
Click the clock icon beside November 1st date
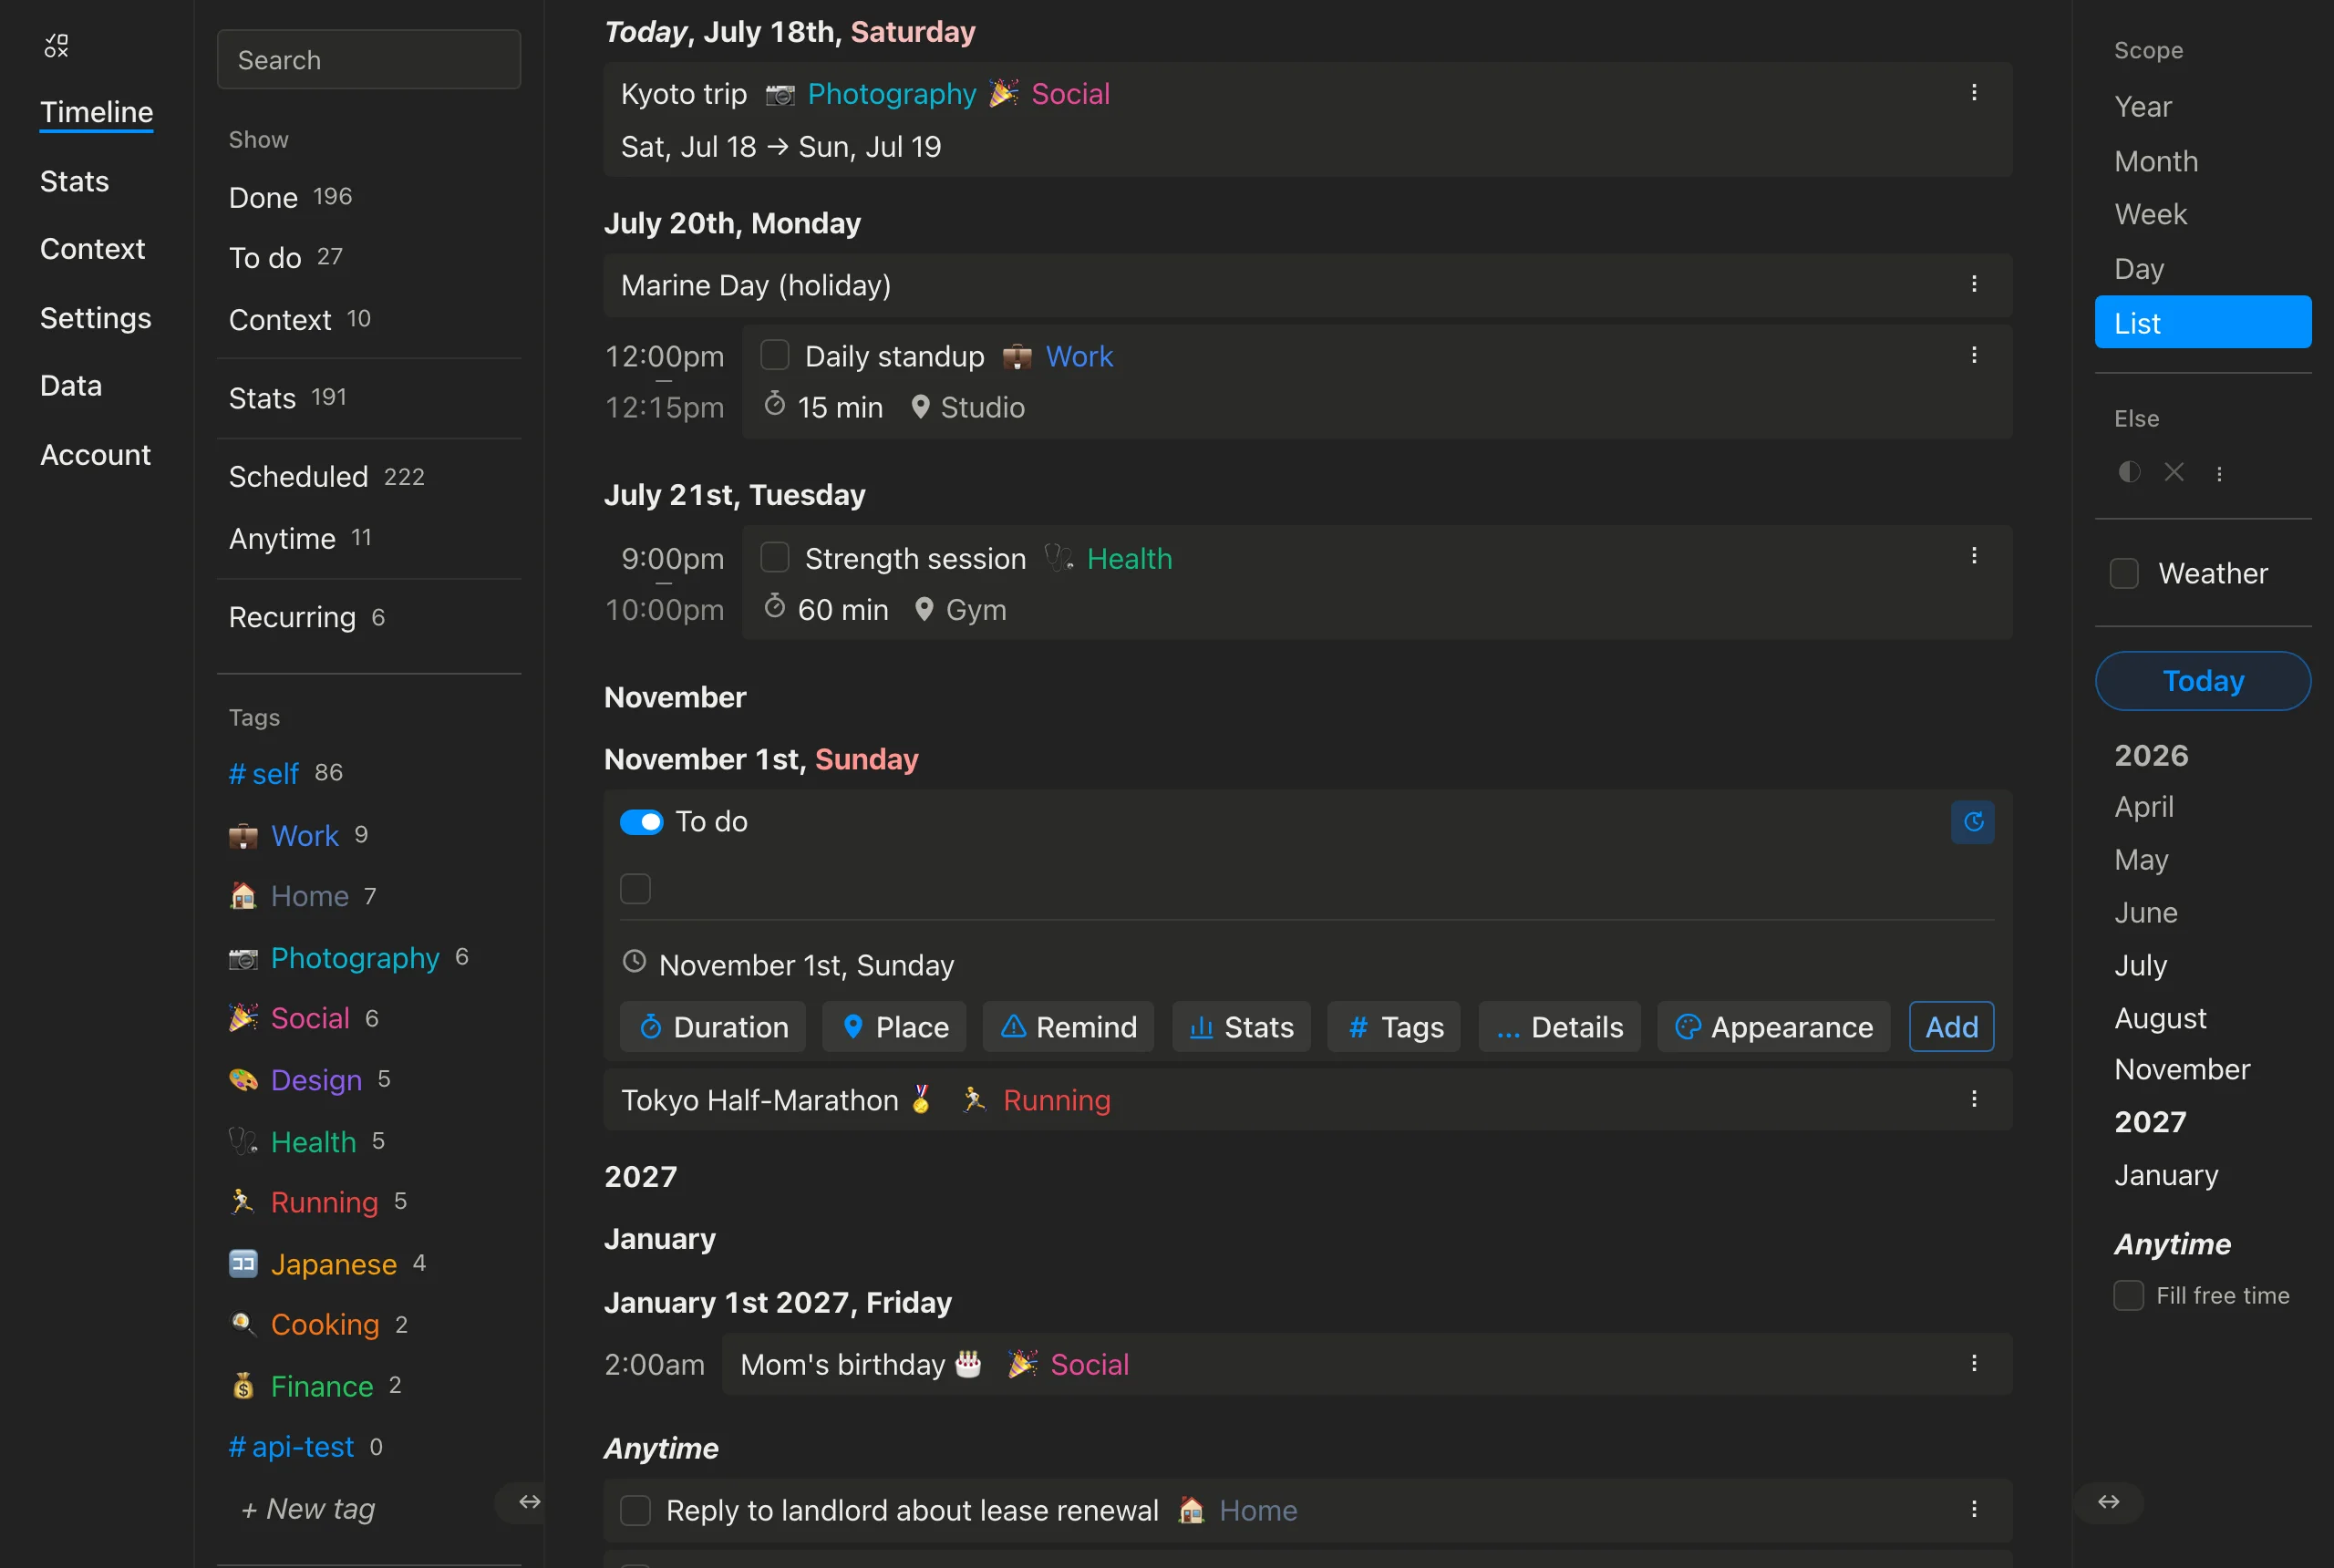[634, 962]
